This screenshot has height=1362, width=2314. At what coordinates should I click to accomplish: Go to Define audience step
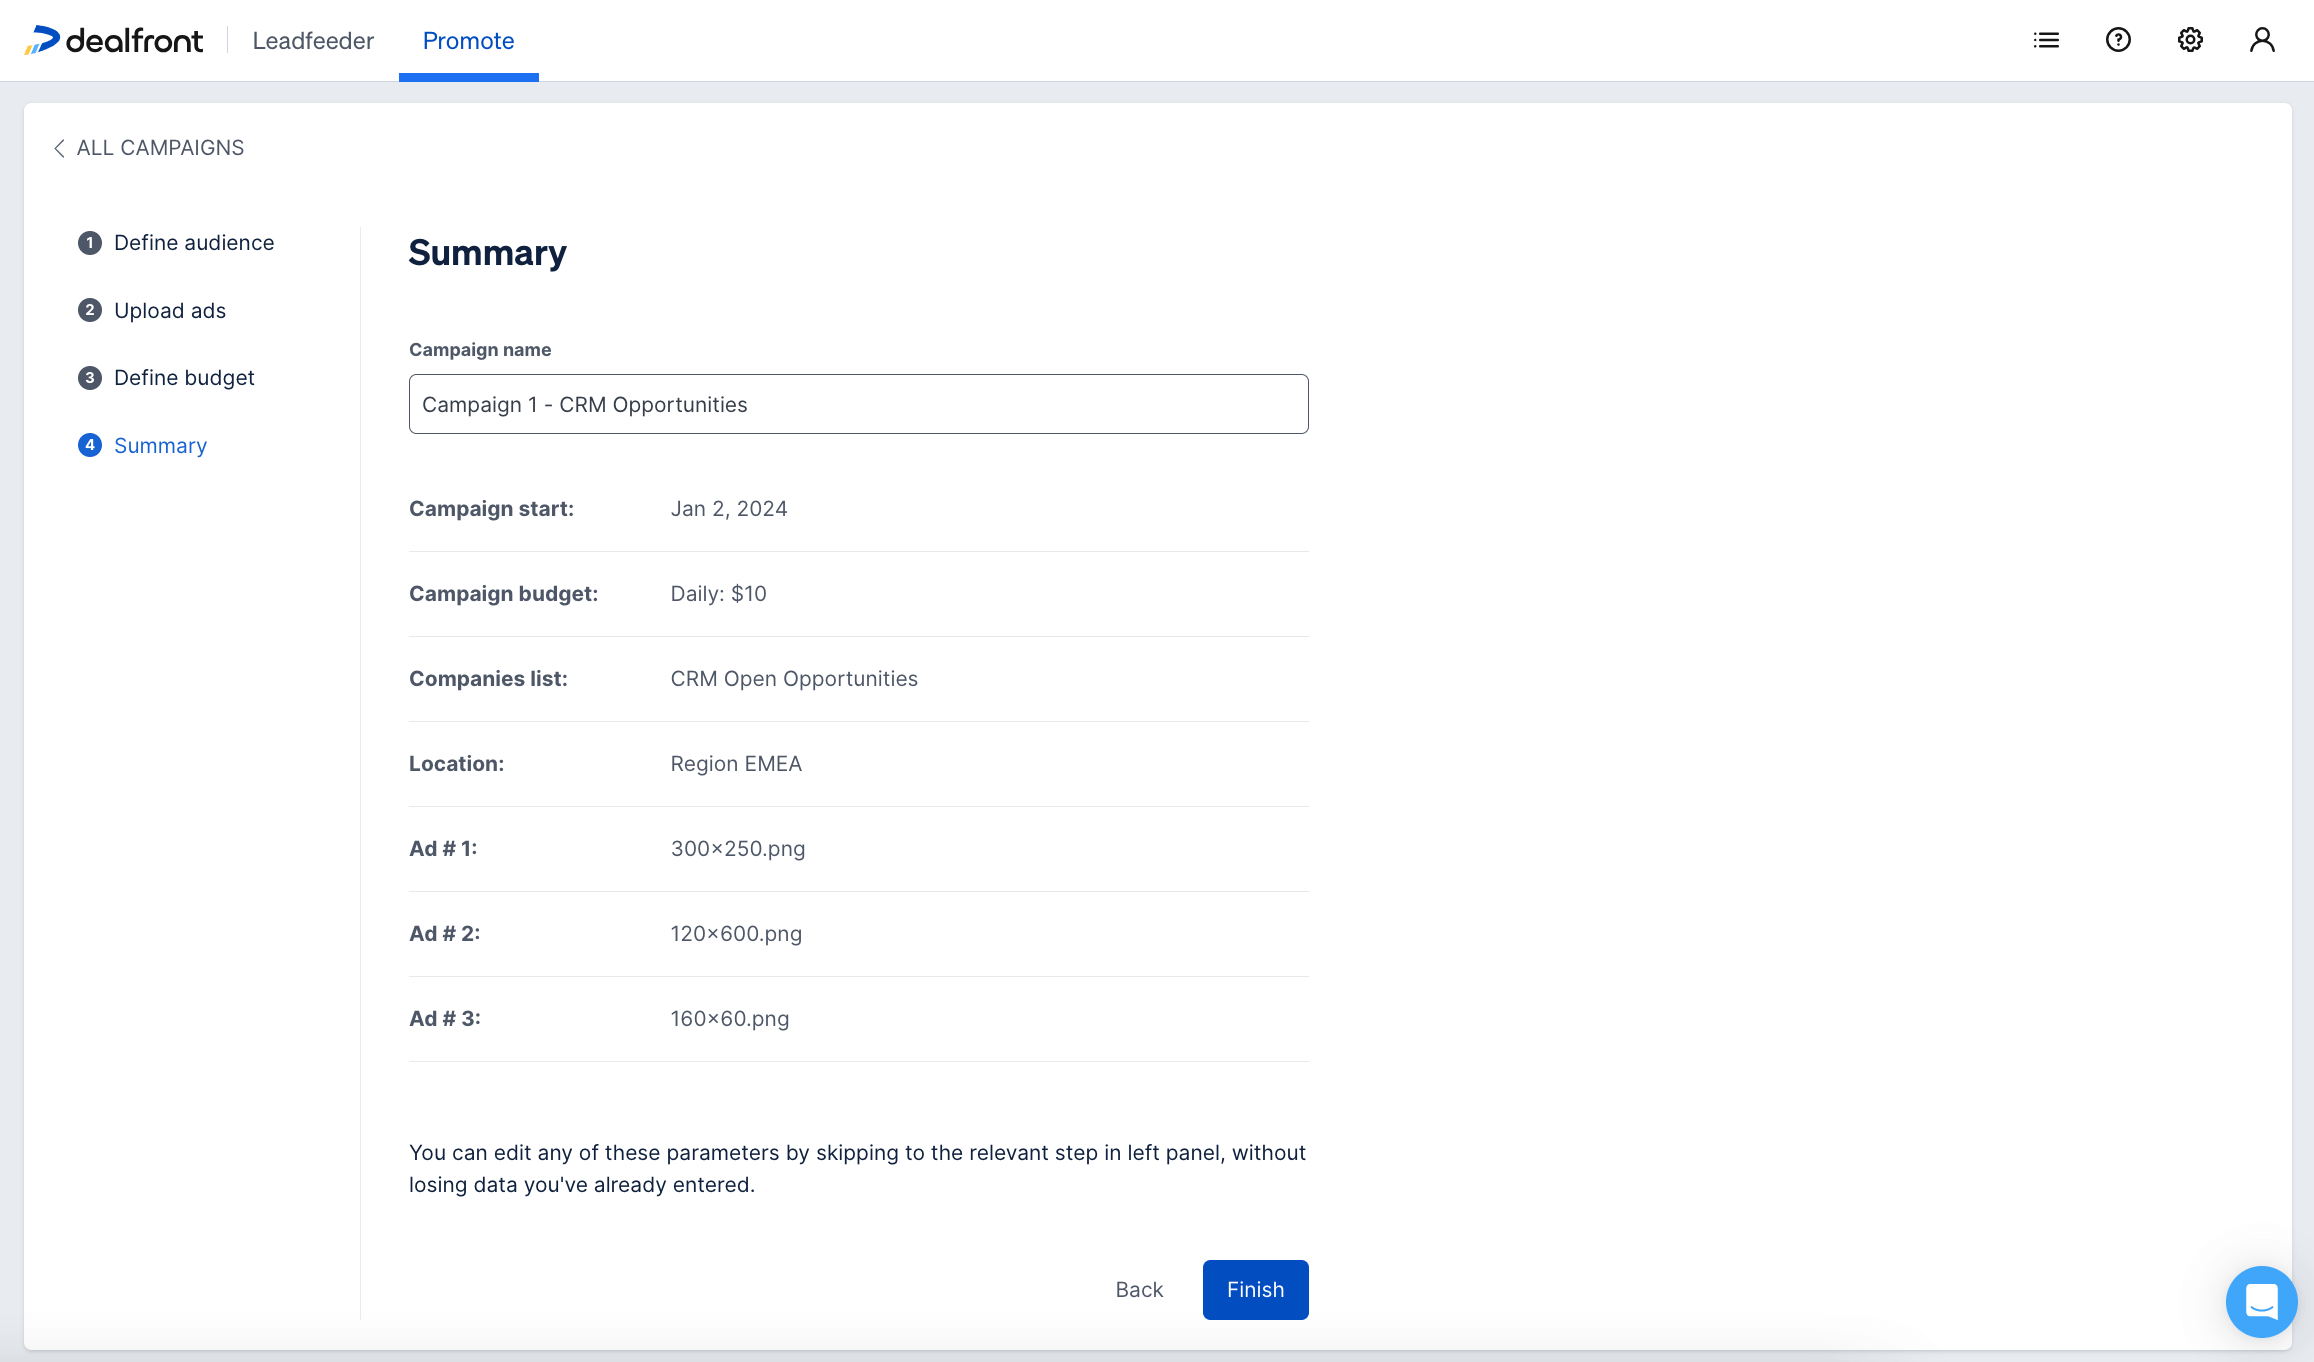[194, 243]
